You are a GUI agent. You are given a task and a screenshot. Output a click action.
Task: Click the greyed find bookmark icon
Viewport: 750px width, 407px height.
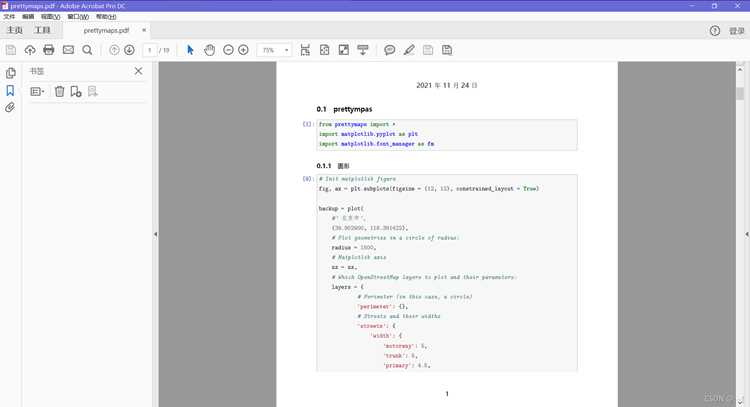(x=92, y=91)
